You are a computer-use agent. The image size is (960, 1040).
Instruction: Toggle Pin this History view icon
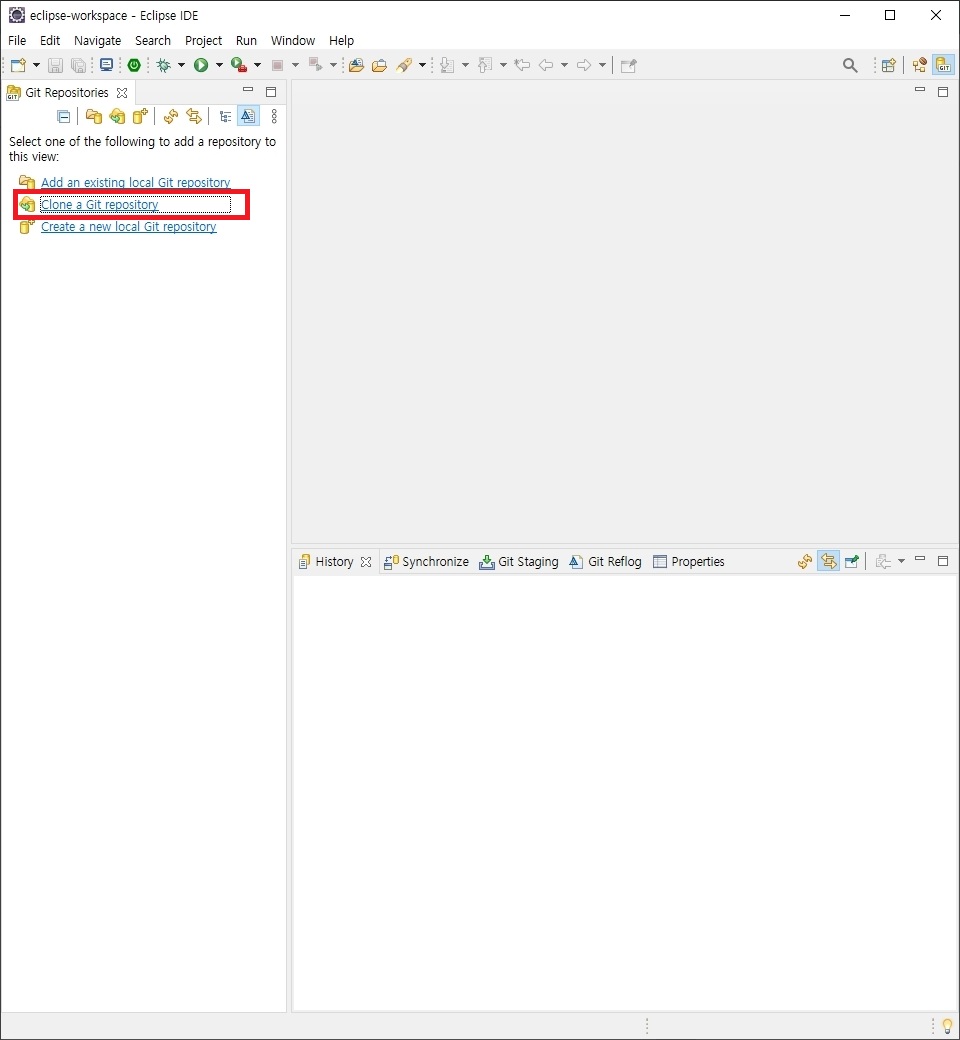(x=852, y=562)
